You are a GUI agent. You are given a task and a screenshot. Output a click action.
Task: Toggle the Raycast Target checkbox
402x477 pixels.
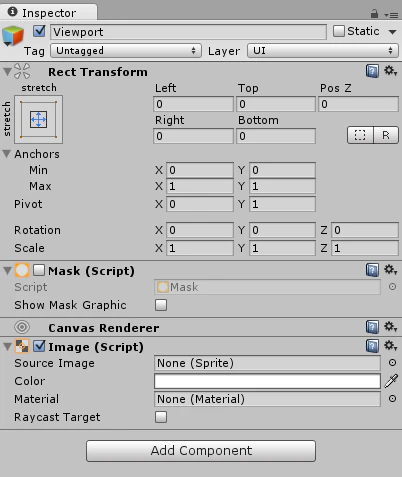(161, 417)
